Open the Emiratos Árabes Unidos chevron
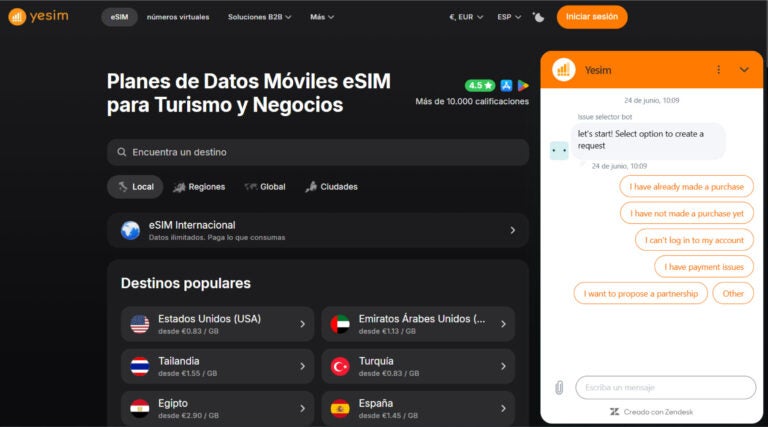Image resolution: width=768 pixels, height=427 pixels. tap(503, 324)
